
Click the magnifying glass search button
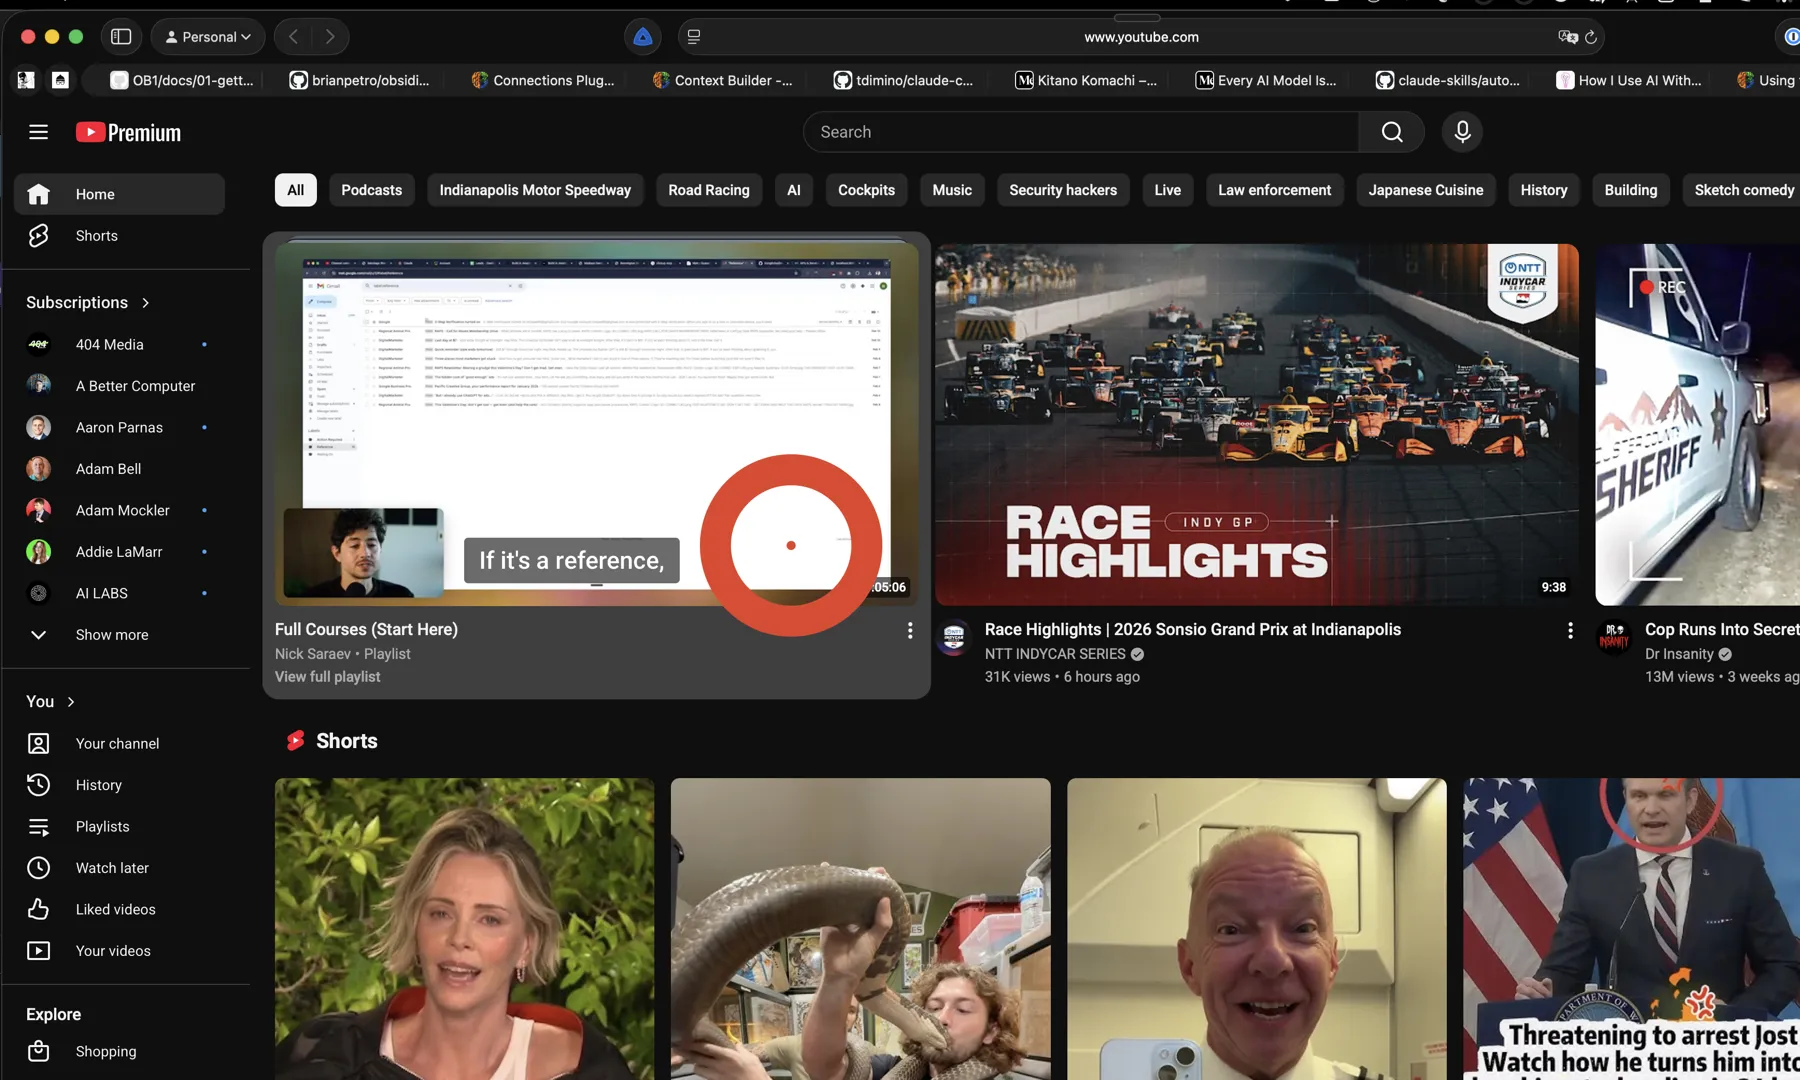click(x=1392, y=132)
